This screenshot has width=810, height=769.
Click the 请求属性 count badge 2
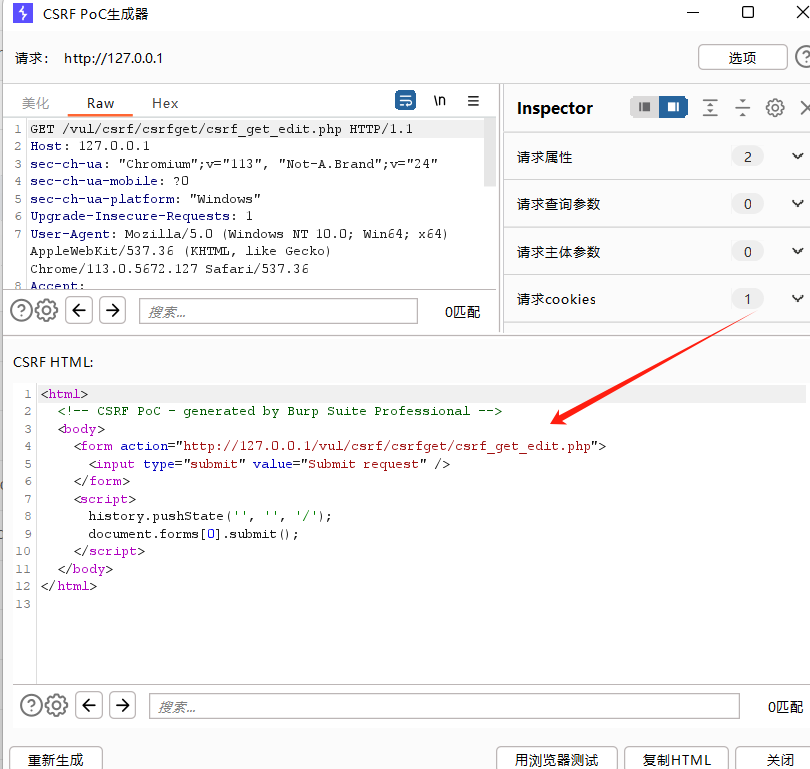click(747, 156)
